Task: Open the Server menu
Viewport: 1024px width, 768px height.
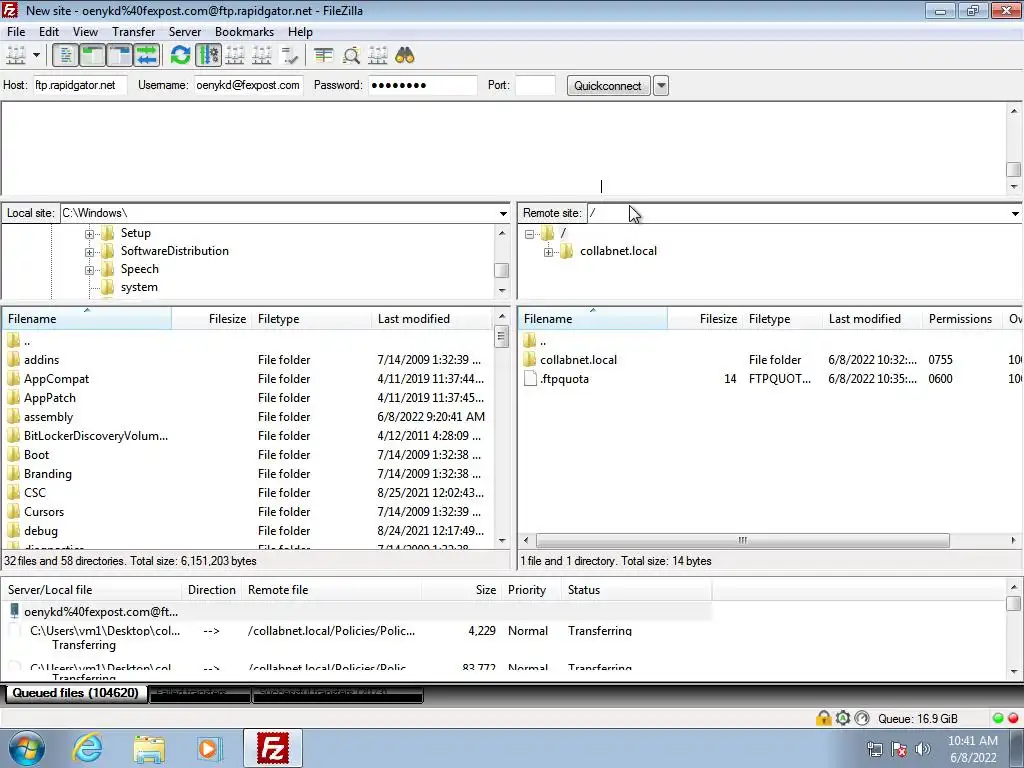Action: click(185, 31)
